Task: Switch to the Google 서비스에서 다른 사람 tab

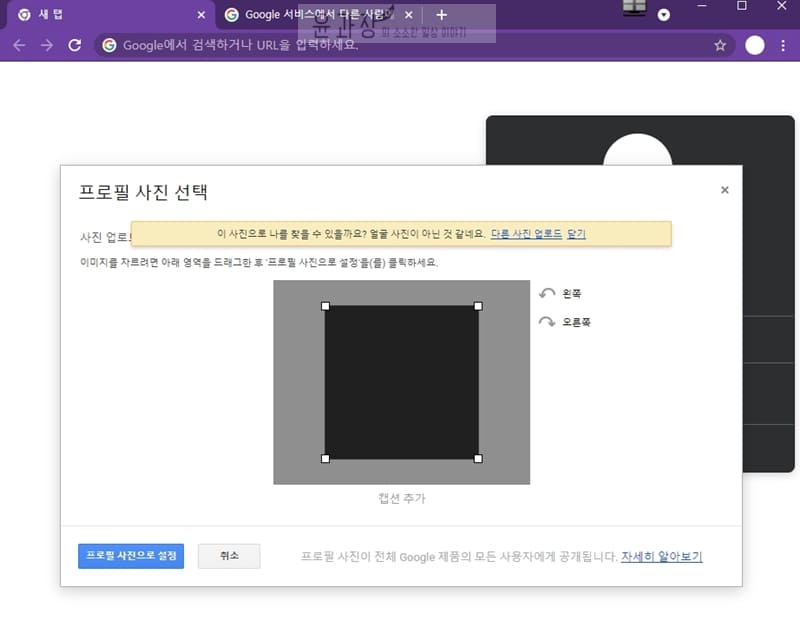Action: (x=310, y=15)
